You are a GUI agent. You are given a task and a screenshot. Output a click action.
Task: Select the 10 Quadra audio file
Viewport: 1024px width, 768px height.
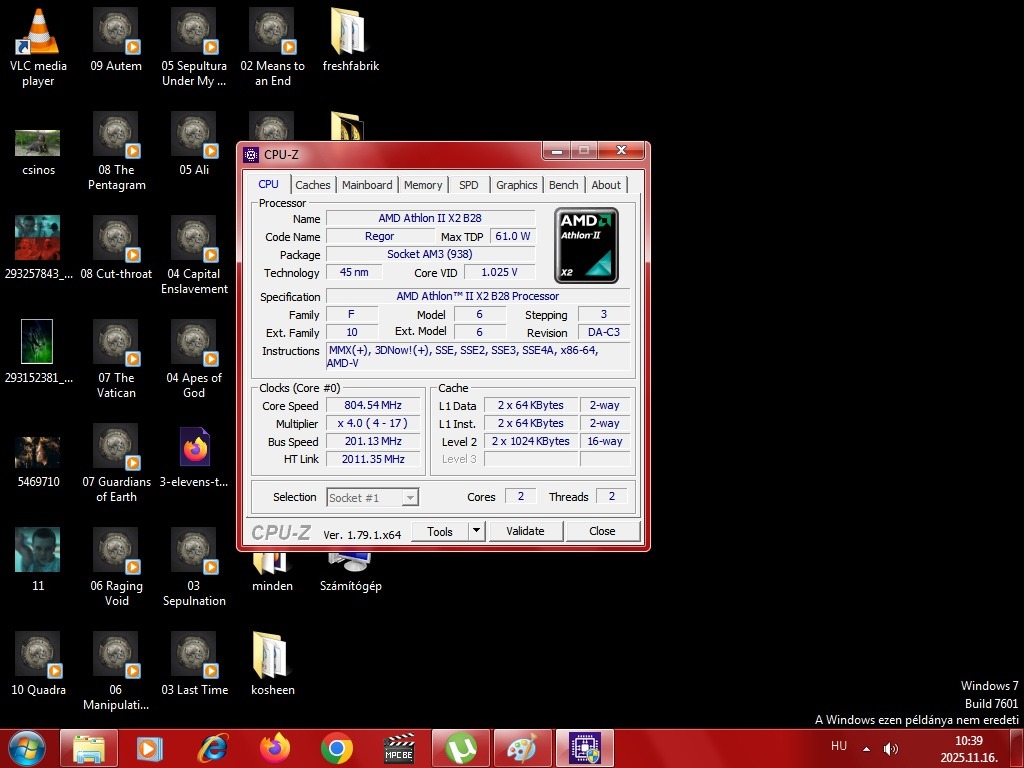(38, 664)
